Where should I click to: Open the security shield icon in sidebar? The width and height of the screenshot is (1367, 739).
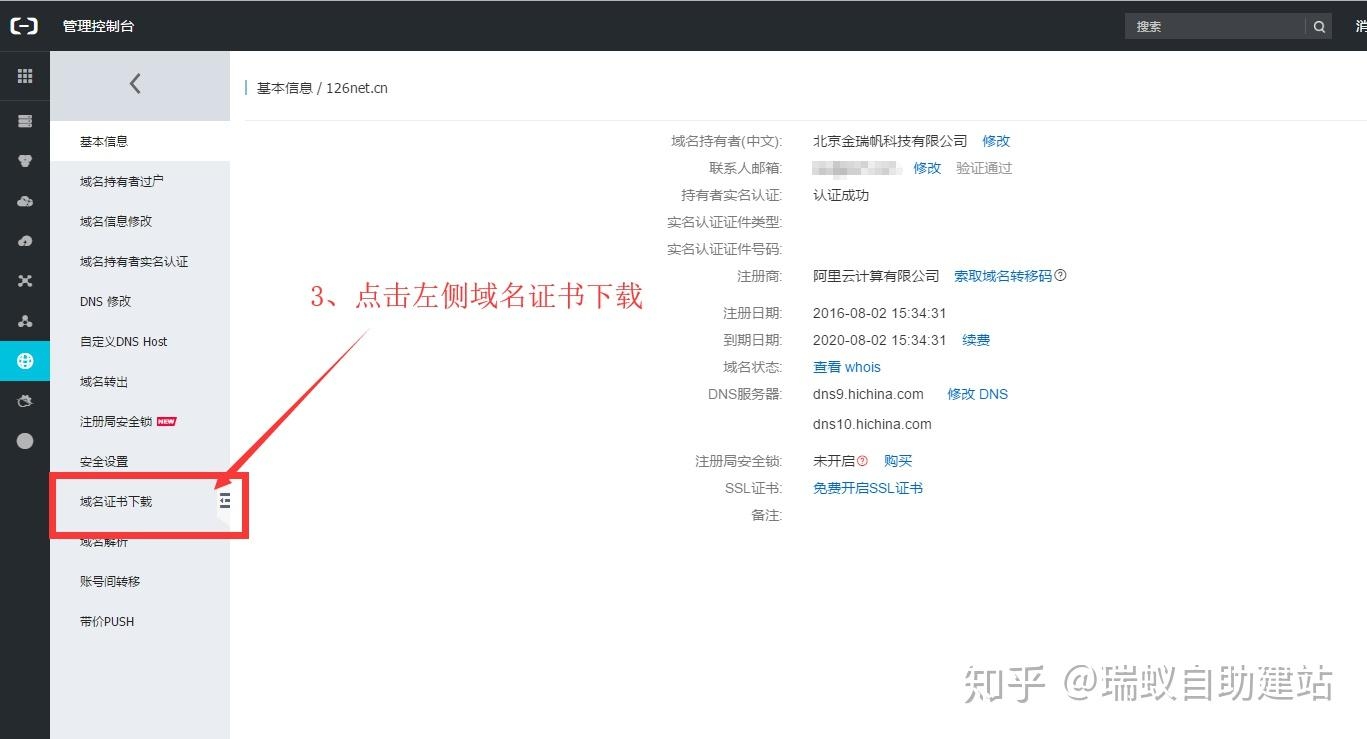click(x=25, y=160)
